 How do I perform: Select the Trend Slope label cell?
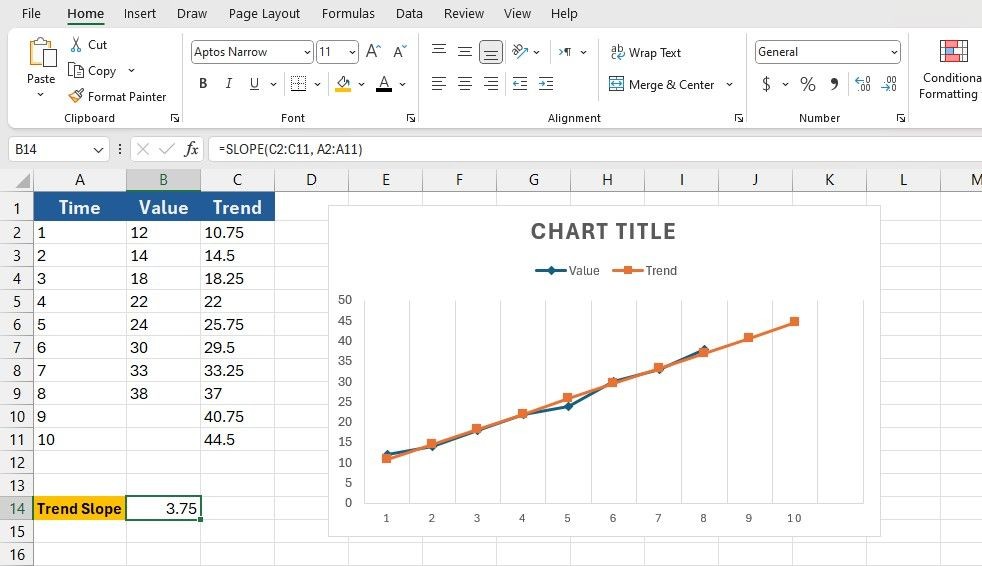point(80,508)
